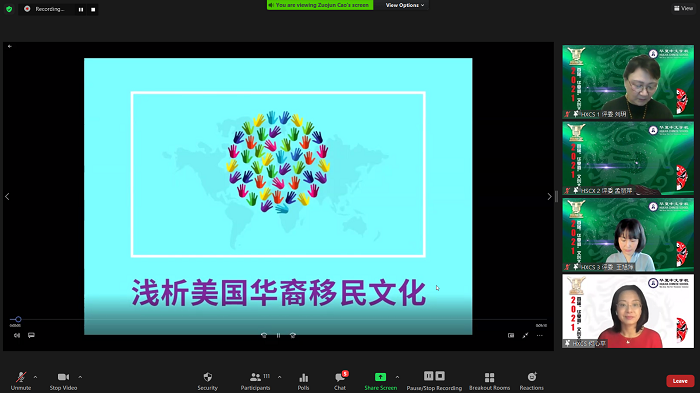Unmute the microphone
700x393 pixels.
coord(21,381)
